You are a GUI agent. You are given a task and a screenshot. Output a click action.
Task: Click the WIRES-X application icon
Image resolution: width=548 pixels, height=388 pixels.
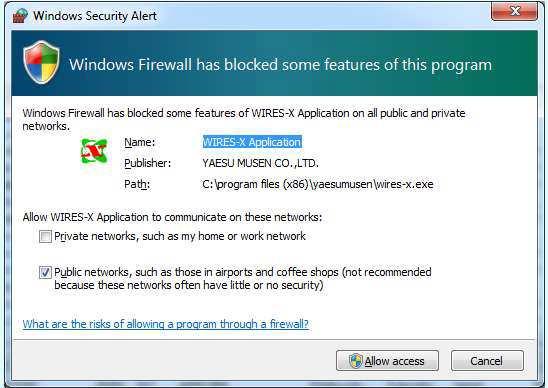point(94,151)
